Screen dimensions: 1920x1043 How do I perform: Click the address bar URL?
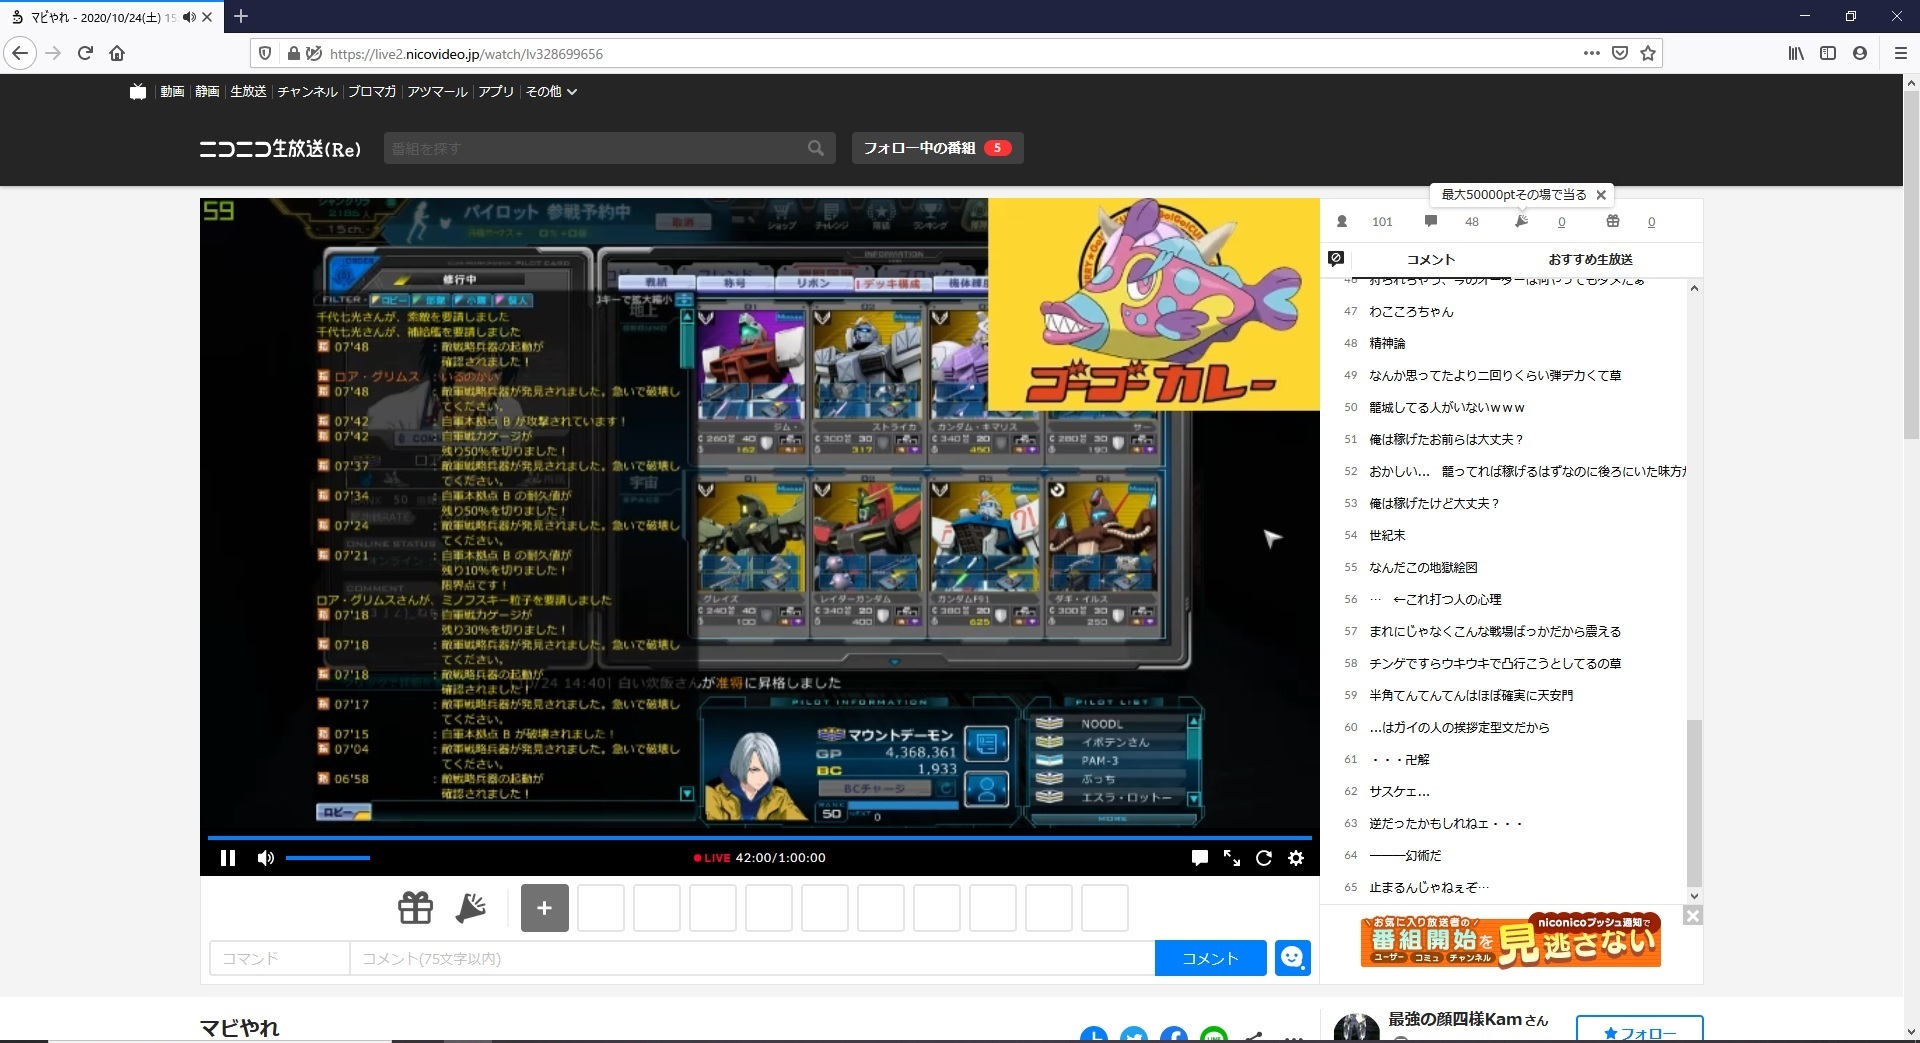(x=466, y=54)
